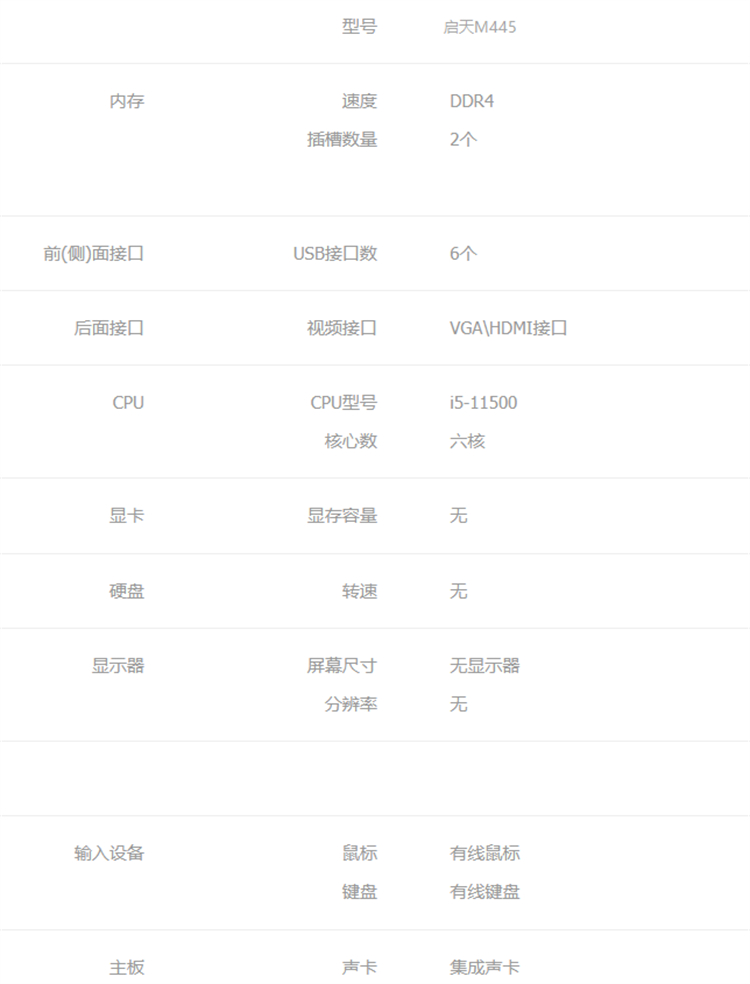The image size is (750, 984).
Task: Select the VGA\HDMI接口 value text
Action: tap(508, 328)
